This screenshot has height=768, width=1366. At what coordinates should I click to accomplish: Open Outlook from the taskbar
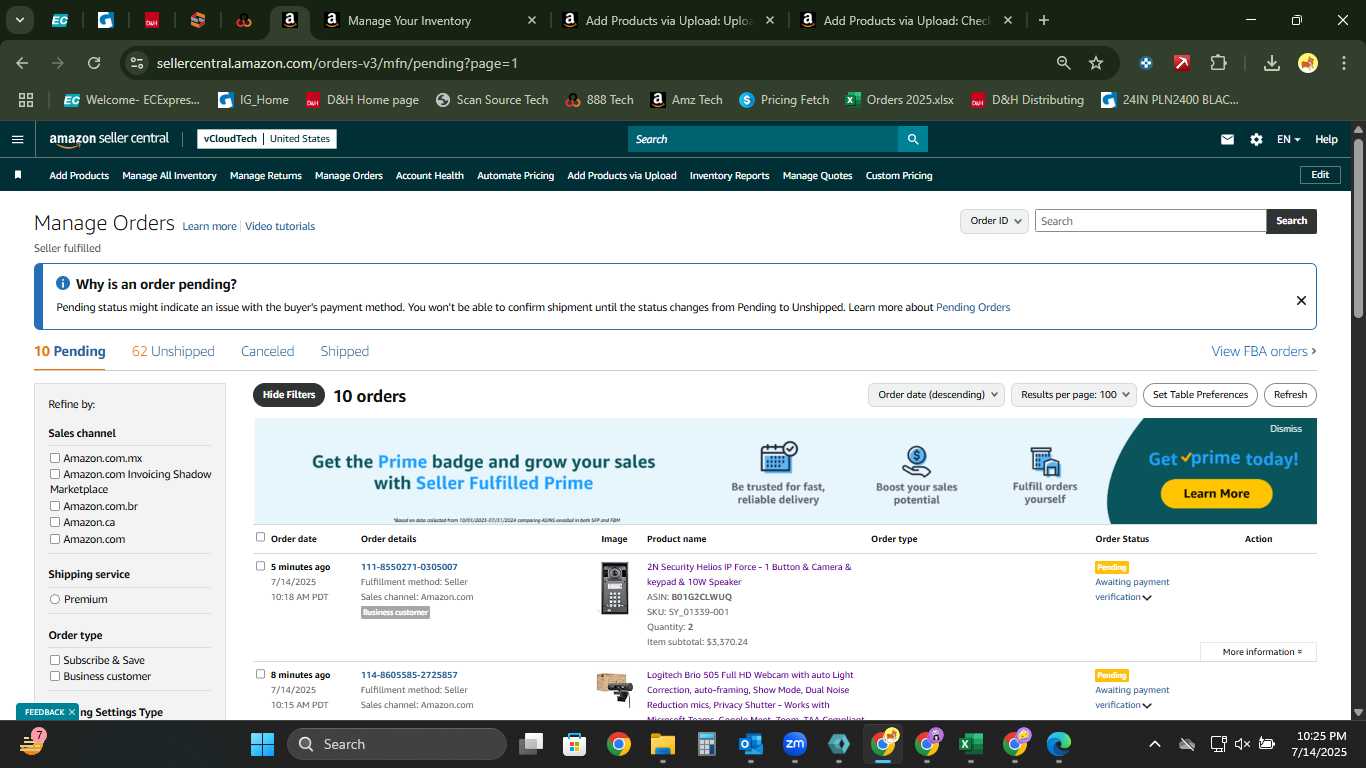[x=751, y=744]
